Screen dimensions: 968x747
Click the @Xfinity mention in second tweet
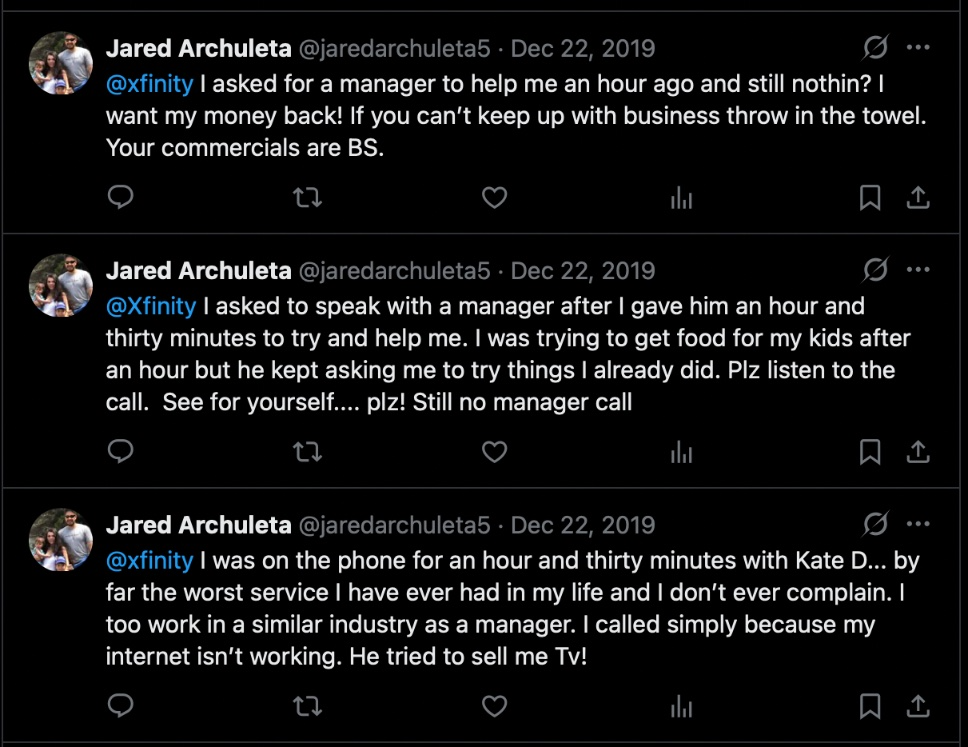click(x=151, y=306)
